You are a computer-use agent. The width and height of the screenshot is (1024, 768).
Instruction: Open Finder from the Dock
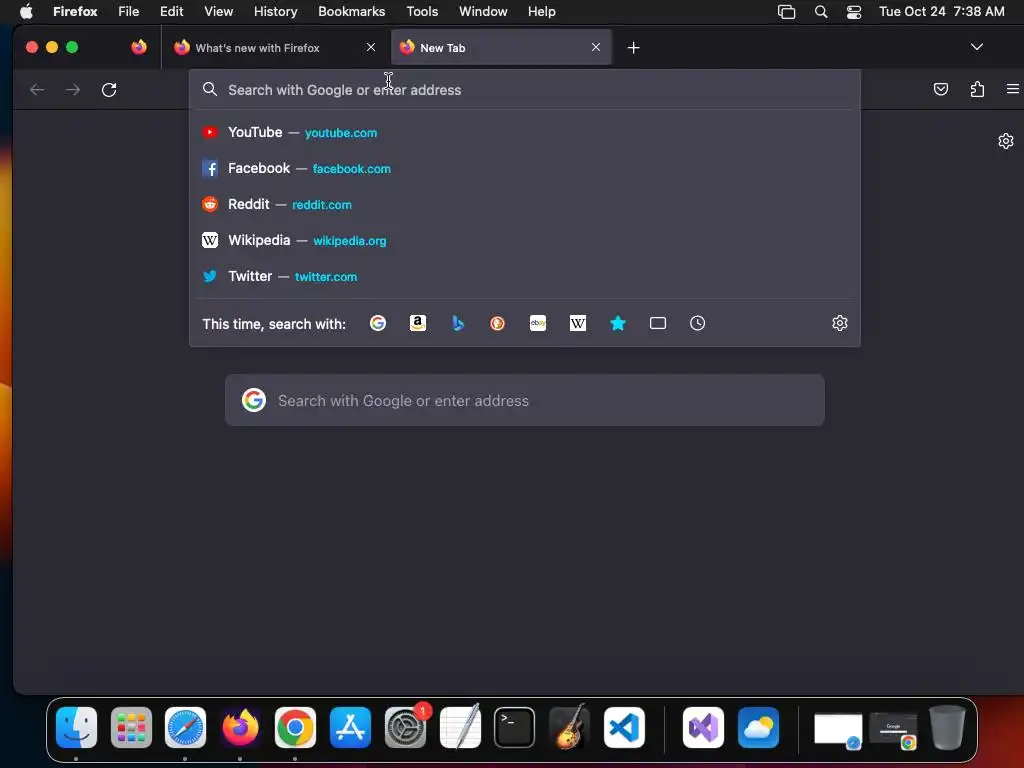76,727
